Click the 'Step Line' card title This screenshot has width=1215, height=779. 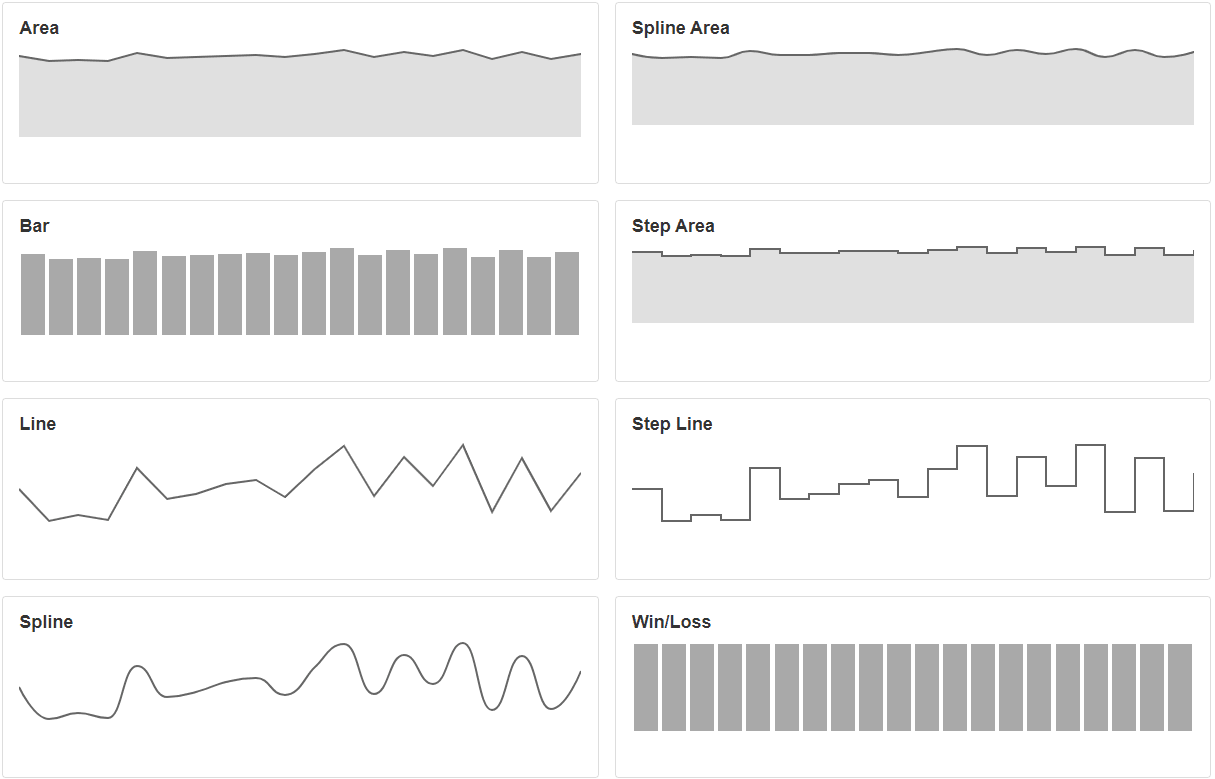(672, 424)
